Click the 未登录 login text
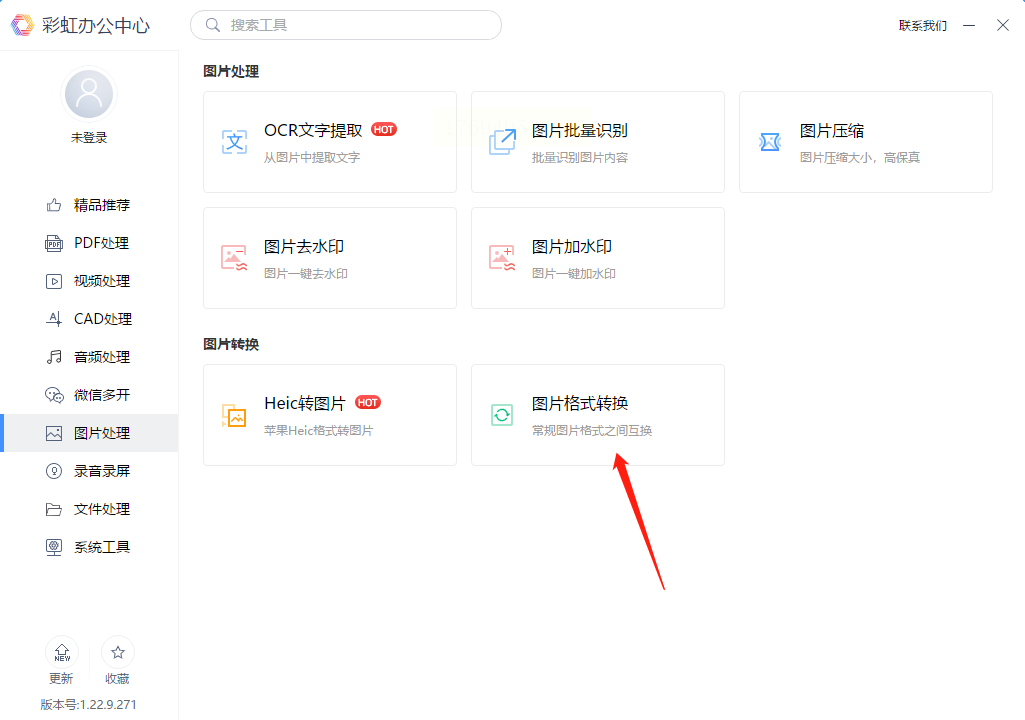Image resolution: width=1025 pixels, height=720 pixels. (x=89, y=137)
